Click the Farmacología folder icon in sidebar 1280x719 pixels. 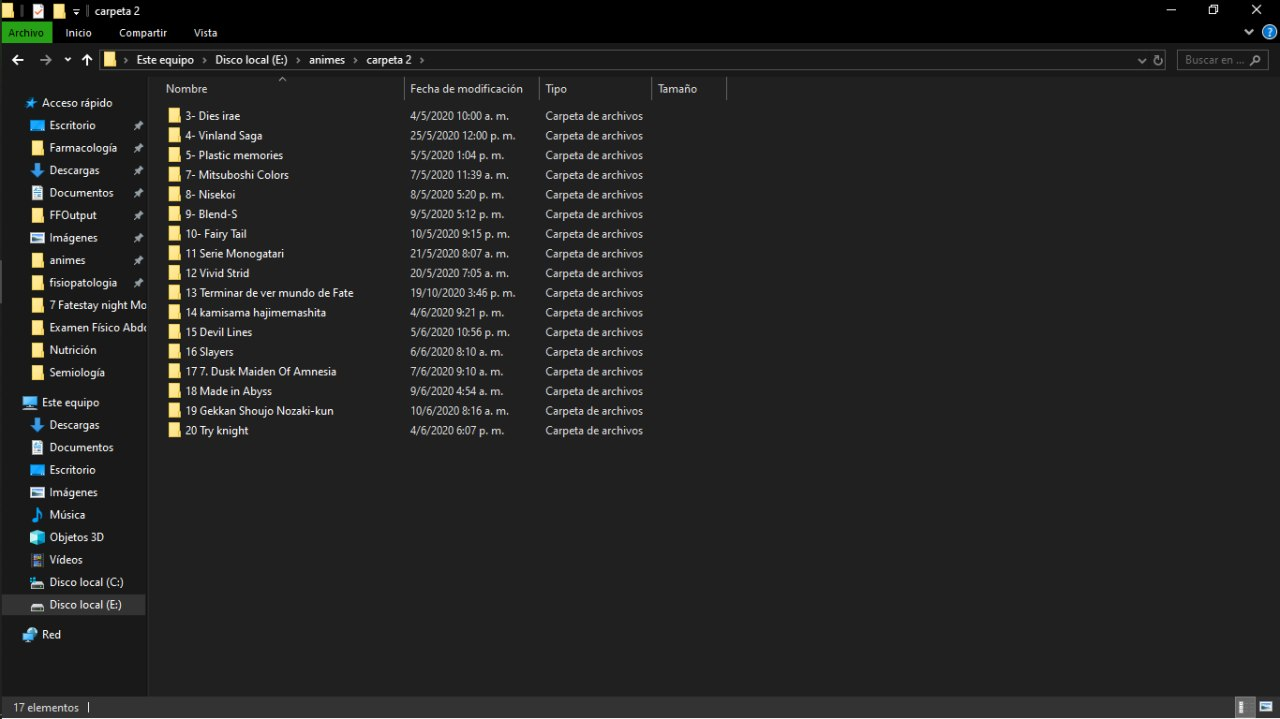point(38,148)
